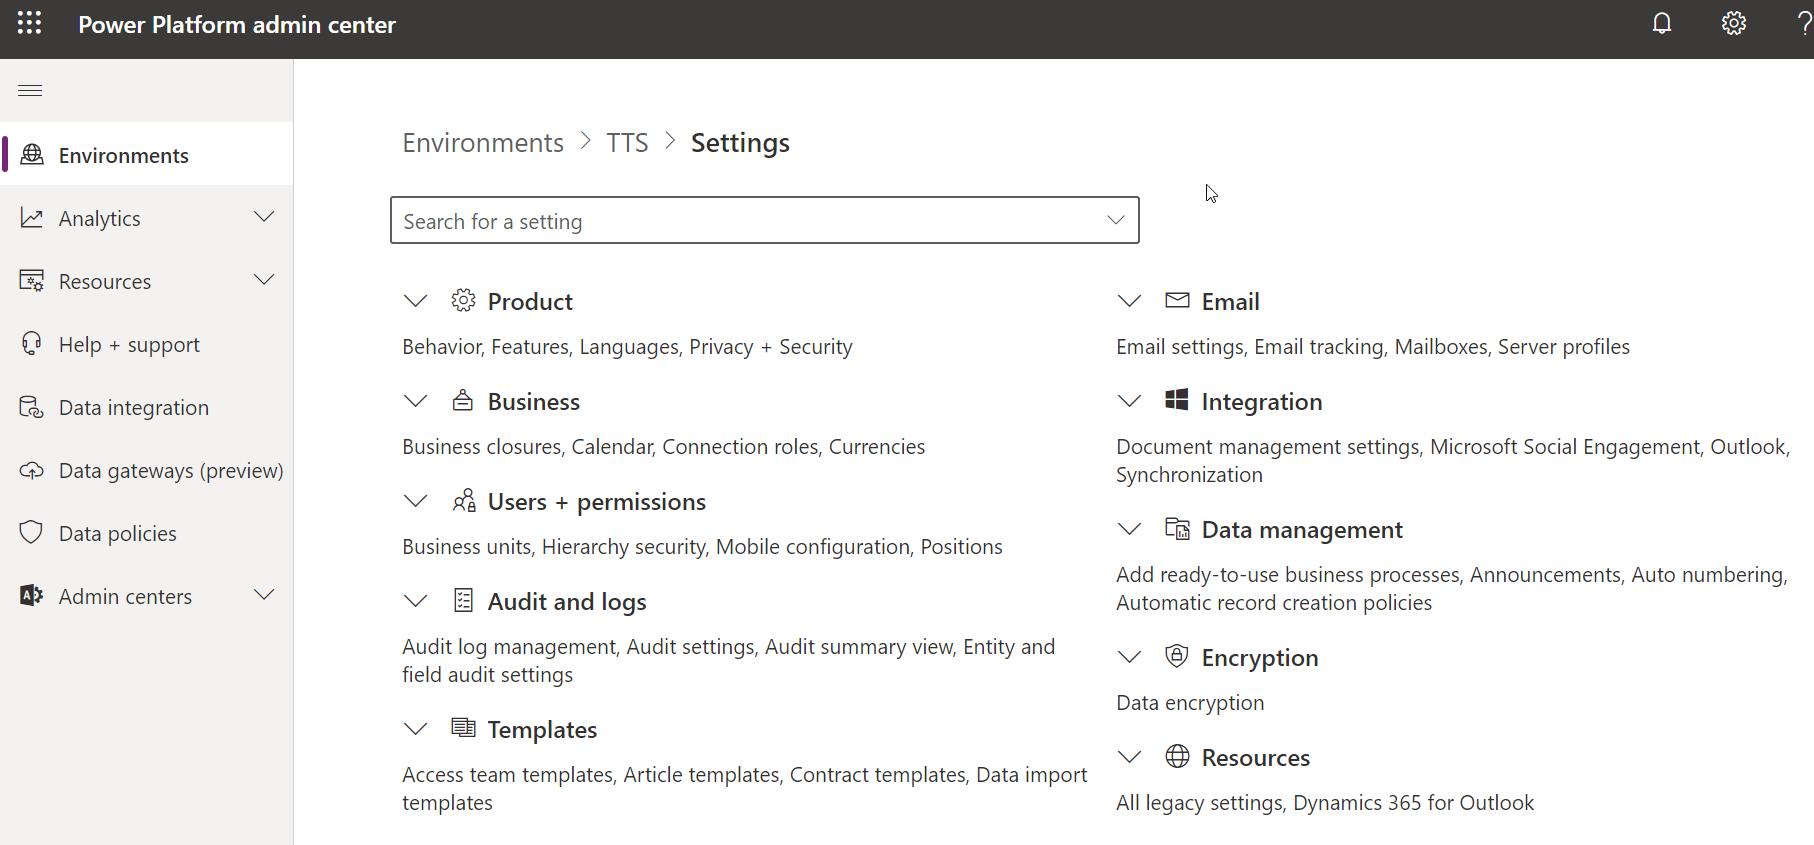
Task: Expand the Templates section chevron
Action: 415,729
